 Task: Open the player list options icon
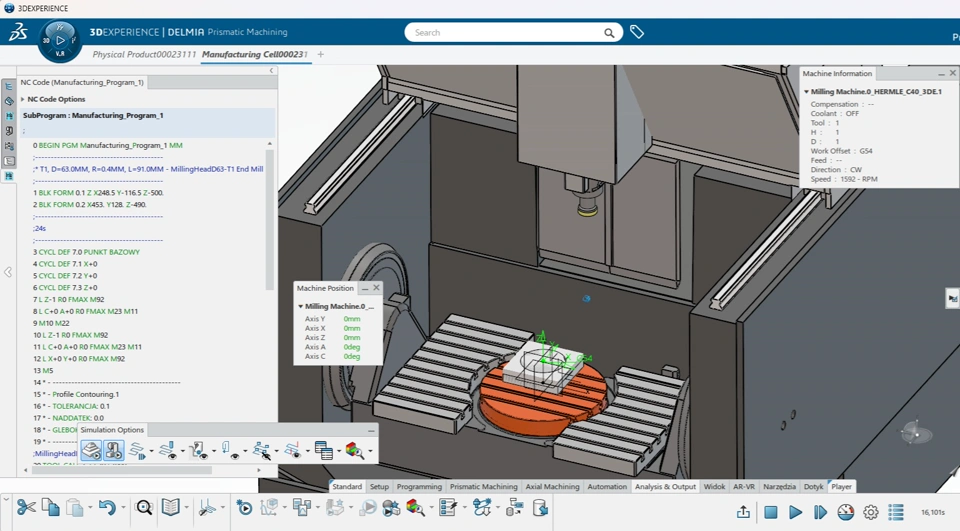pyautogui.click(x=896, y=511)
